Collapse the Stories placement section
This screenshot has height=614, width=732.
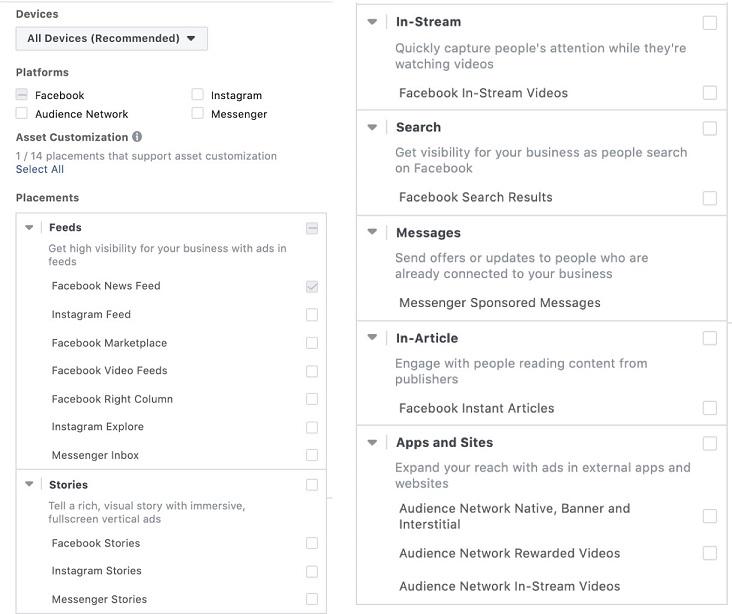point(29,485)
